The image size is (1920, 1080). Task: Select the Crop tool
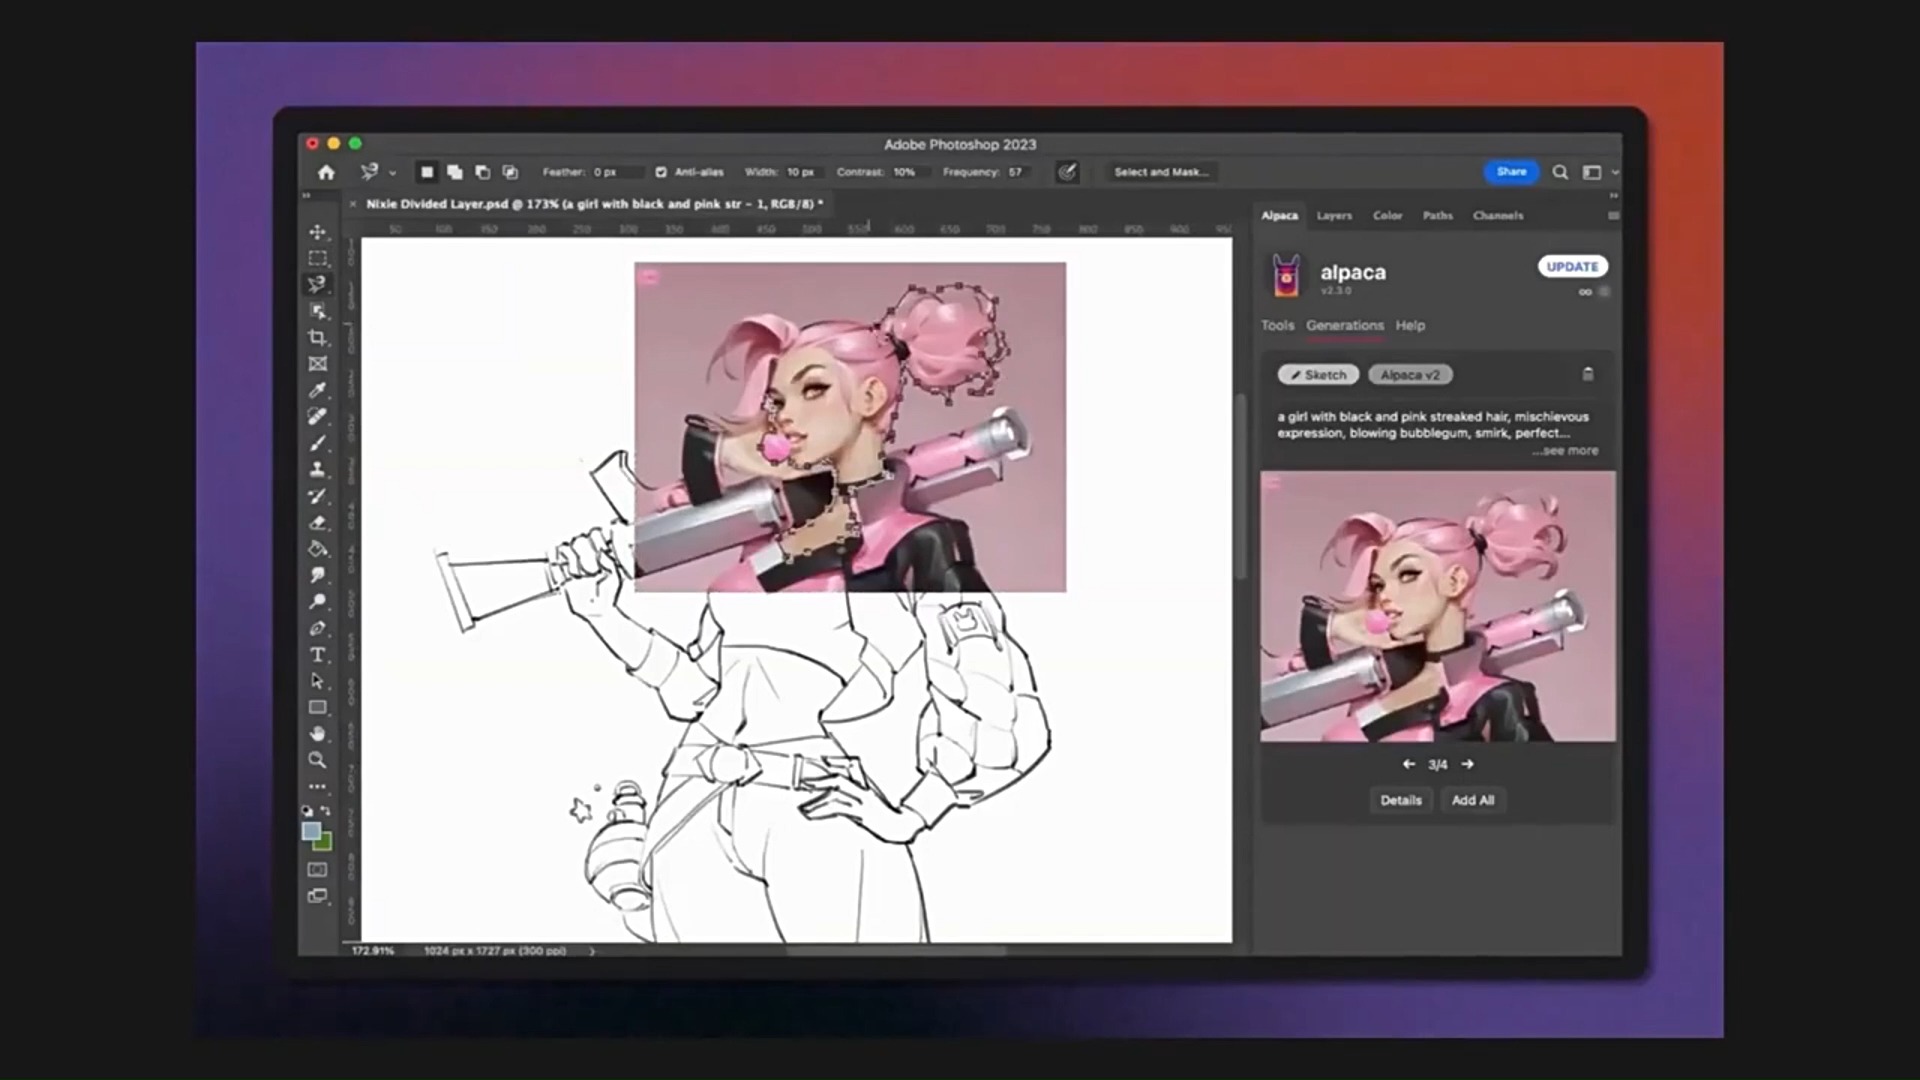click(318, 337)
